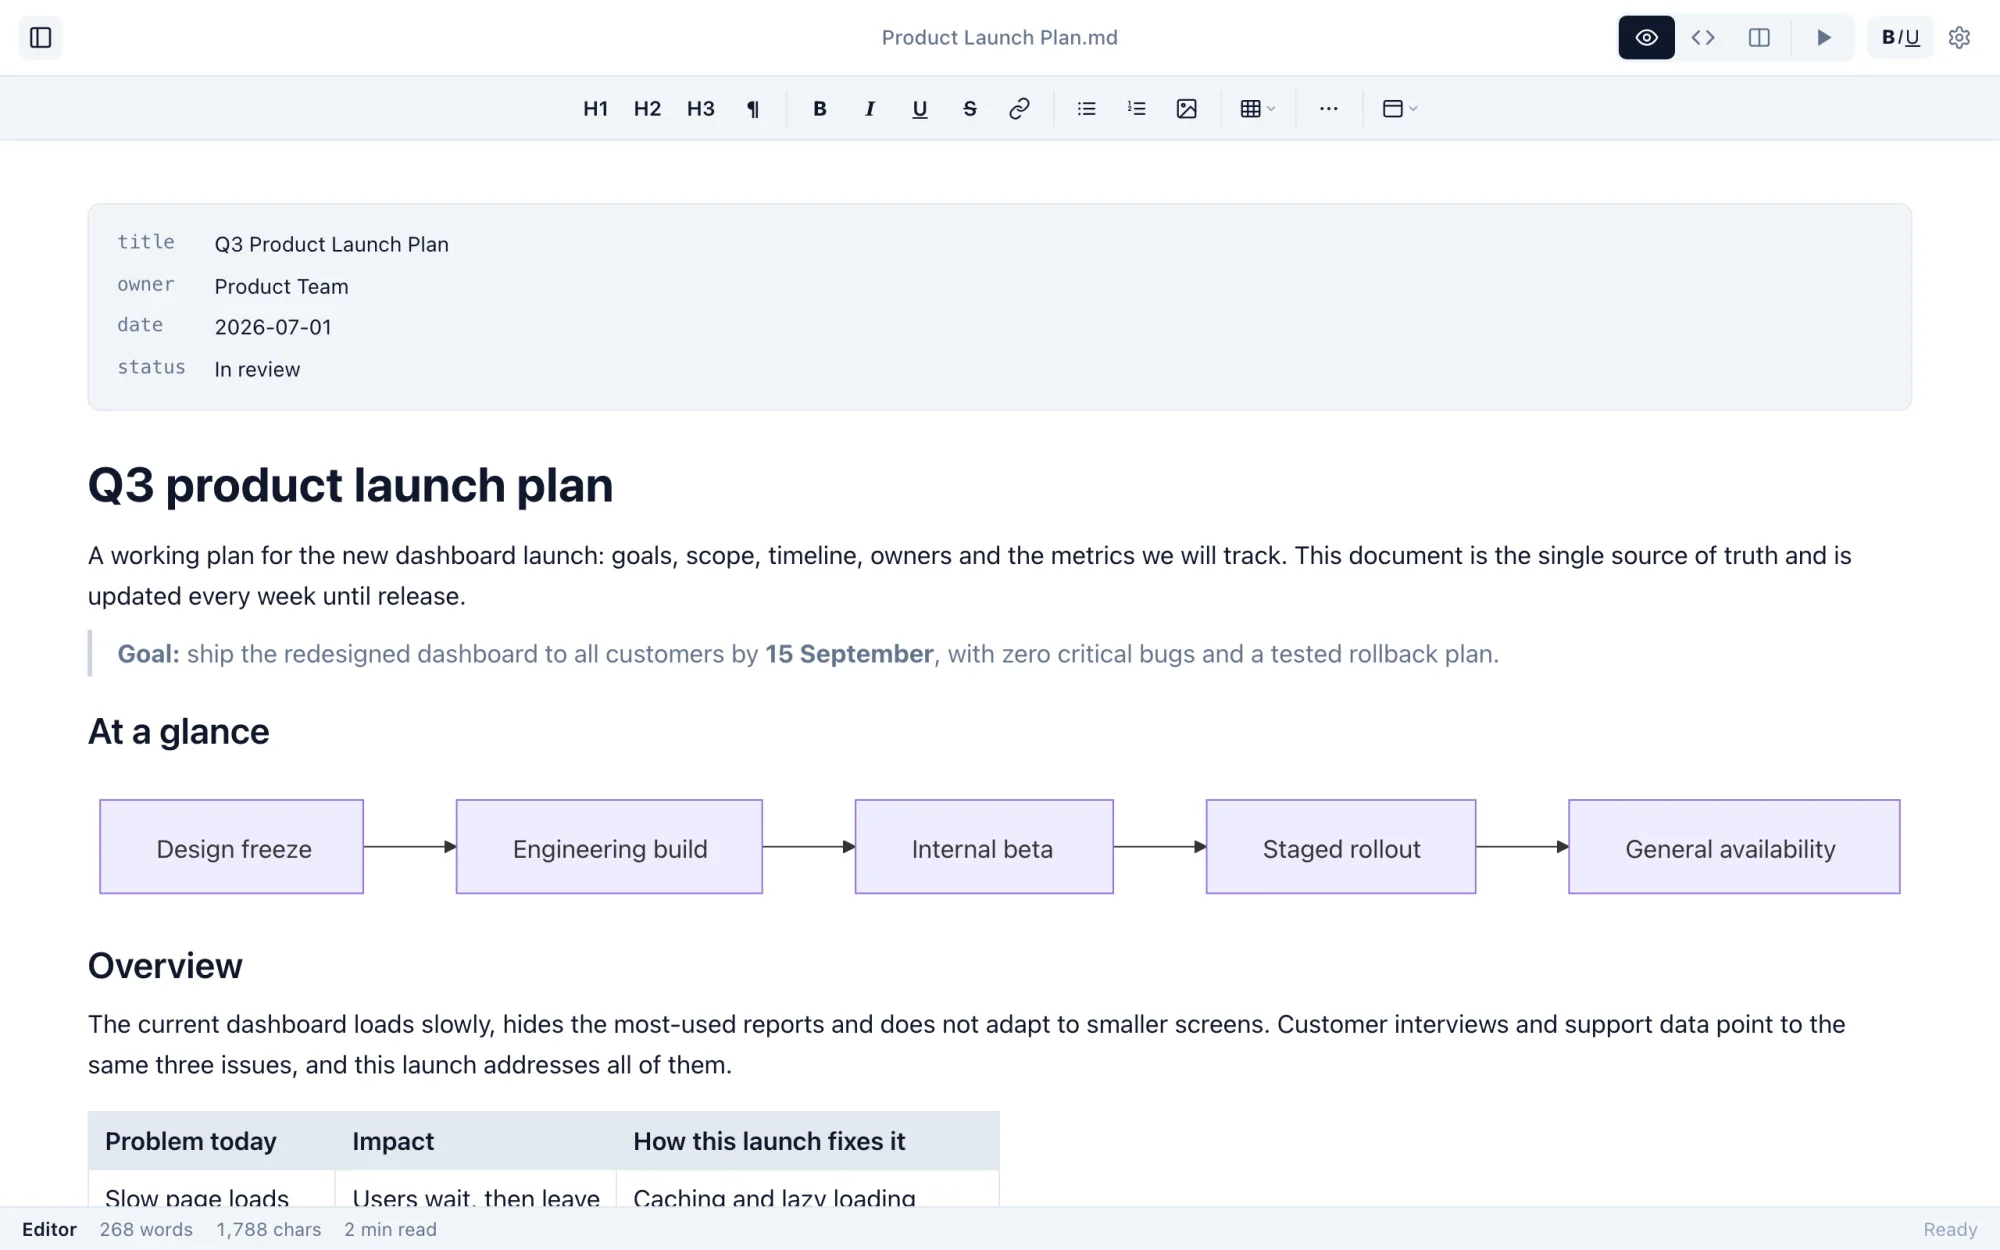Insert a hyperlink
The width and height of the screenshot is (2000, 1250).
coord(1019,109)
